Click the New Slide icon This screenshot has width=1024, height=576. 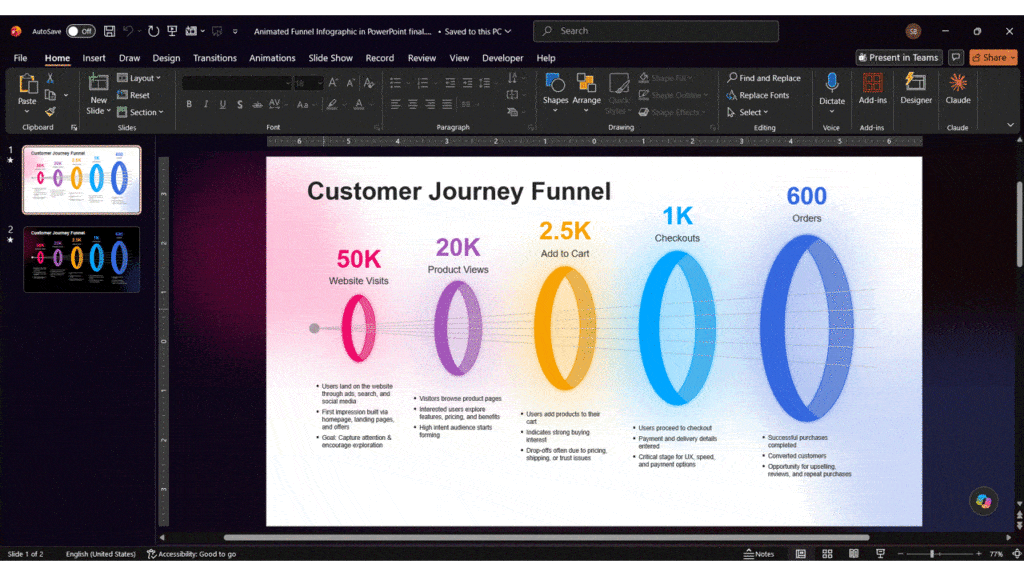(99, 83)
